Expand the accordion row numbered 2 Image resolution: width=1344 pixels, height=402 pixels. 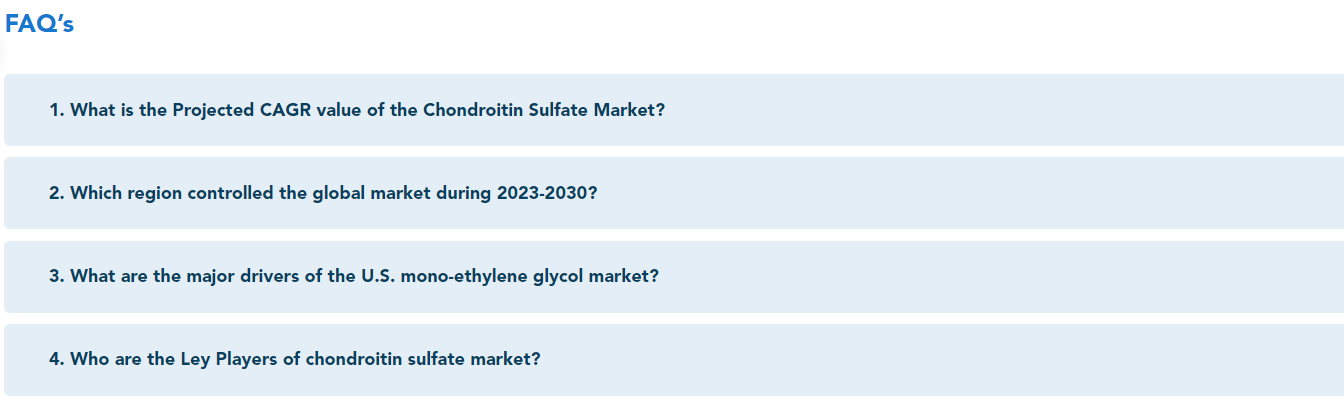click(674, 193)
